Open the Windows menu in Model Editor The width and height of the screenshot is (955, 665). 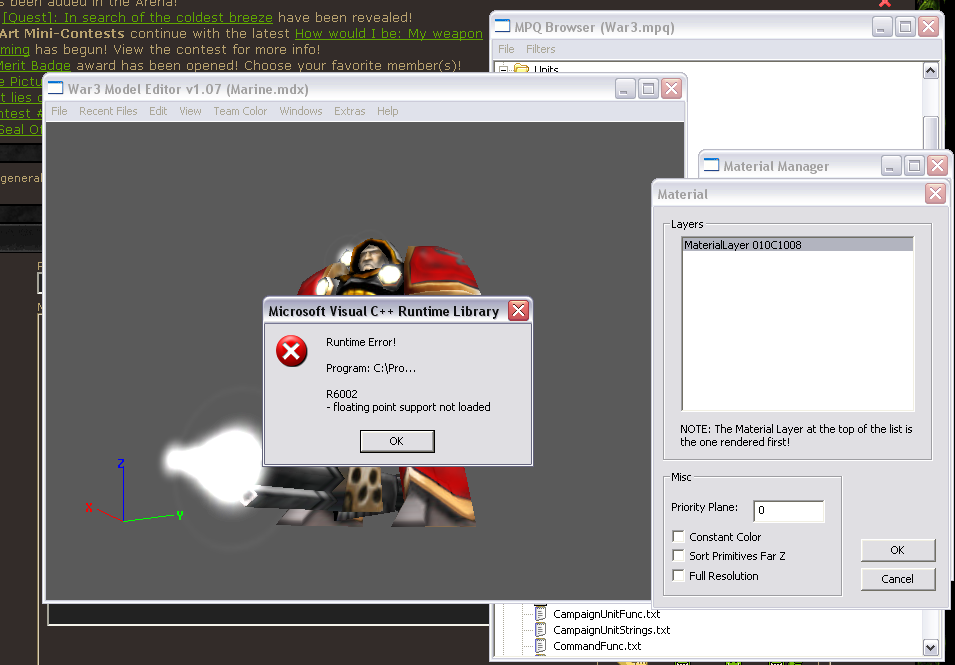[x=301, y=111]
